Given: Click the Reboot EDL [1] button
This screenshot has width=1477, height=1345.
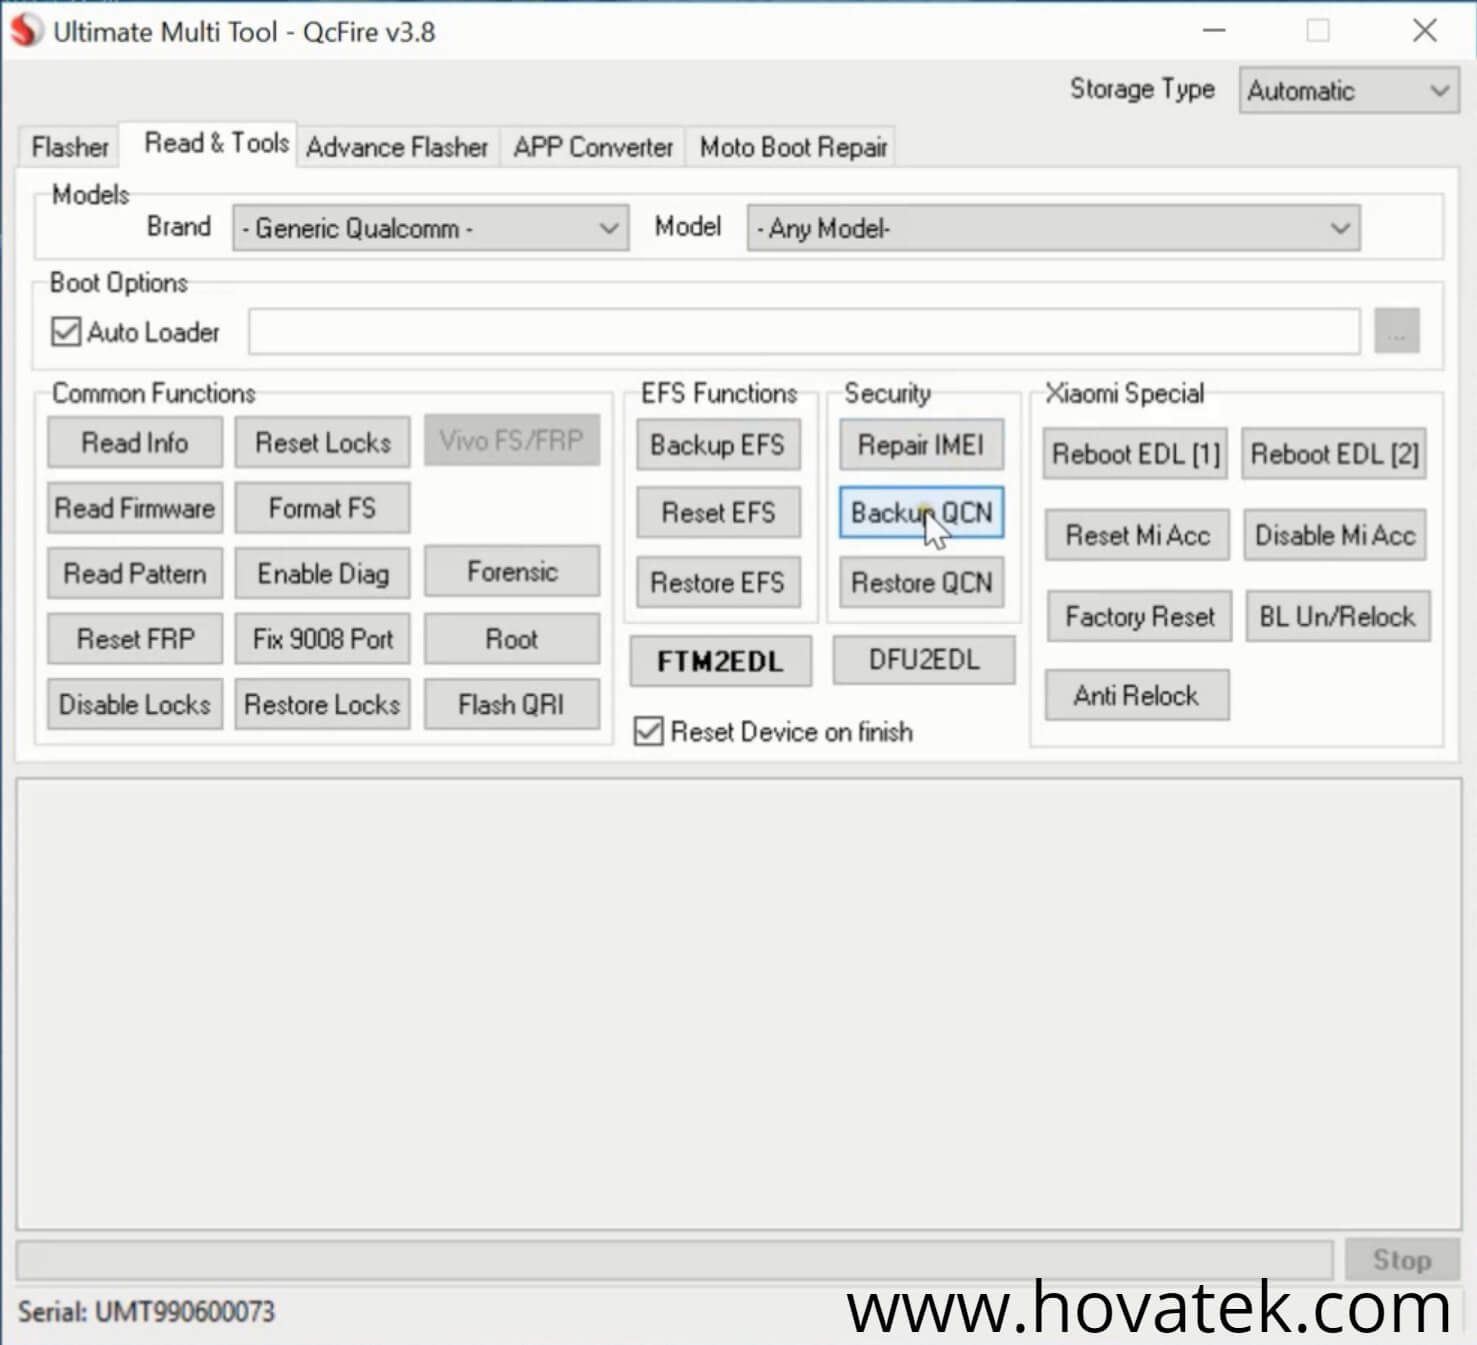Looking at the screenshot, I should point(1136,454).
